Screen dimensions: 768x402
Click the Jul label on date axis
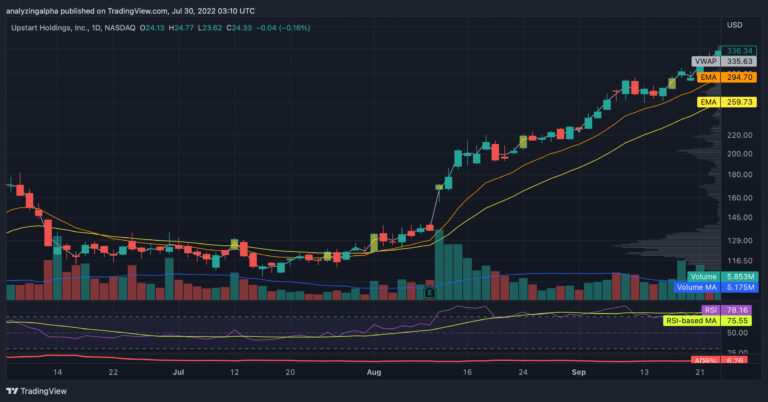(178, 371)
